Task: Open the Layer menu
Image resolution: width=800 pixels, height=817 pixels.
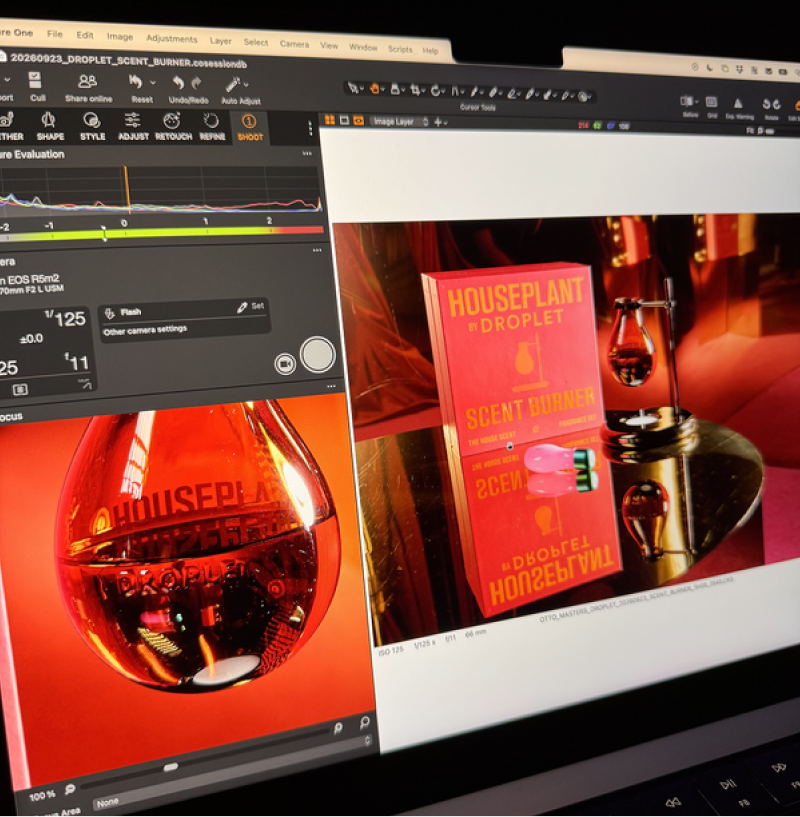Action: [x=220, y=41]
